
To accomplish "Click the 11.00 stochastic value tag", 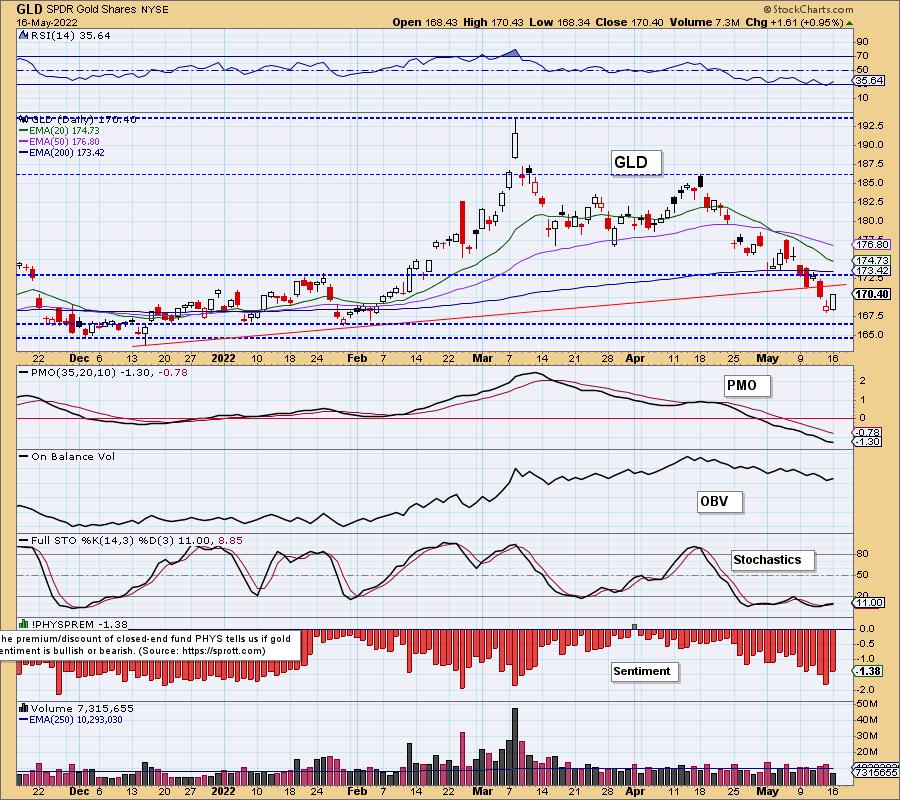I will (x=869, y=603).
